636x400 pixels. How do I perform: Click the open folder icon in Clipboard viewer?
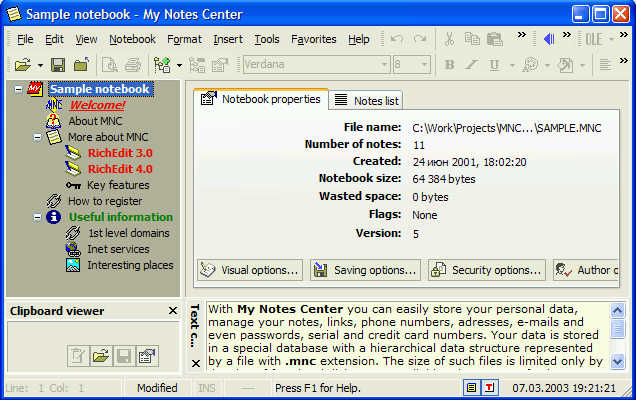tap(101, 356)
